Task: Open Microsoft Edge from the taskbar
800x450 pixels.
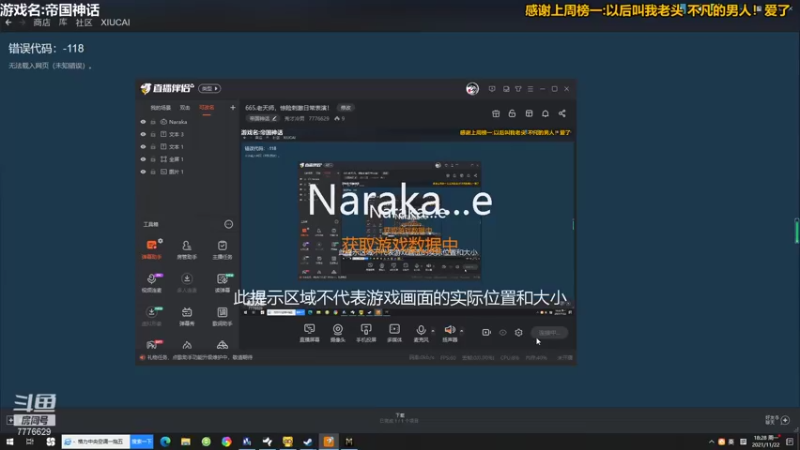Action: tap(165, 441)
